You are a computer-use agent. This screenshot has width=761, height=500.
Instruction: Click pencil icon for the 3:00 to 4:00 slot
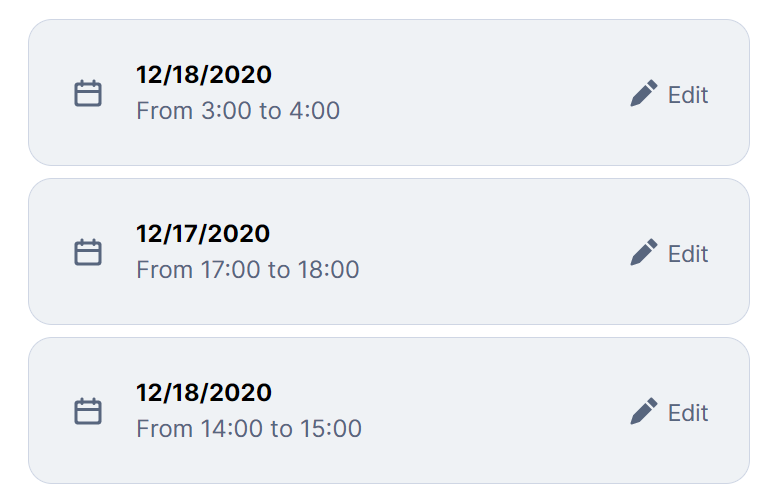click(644, 93)
